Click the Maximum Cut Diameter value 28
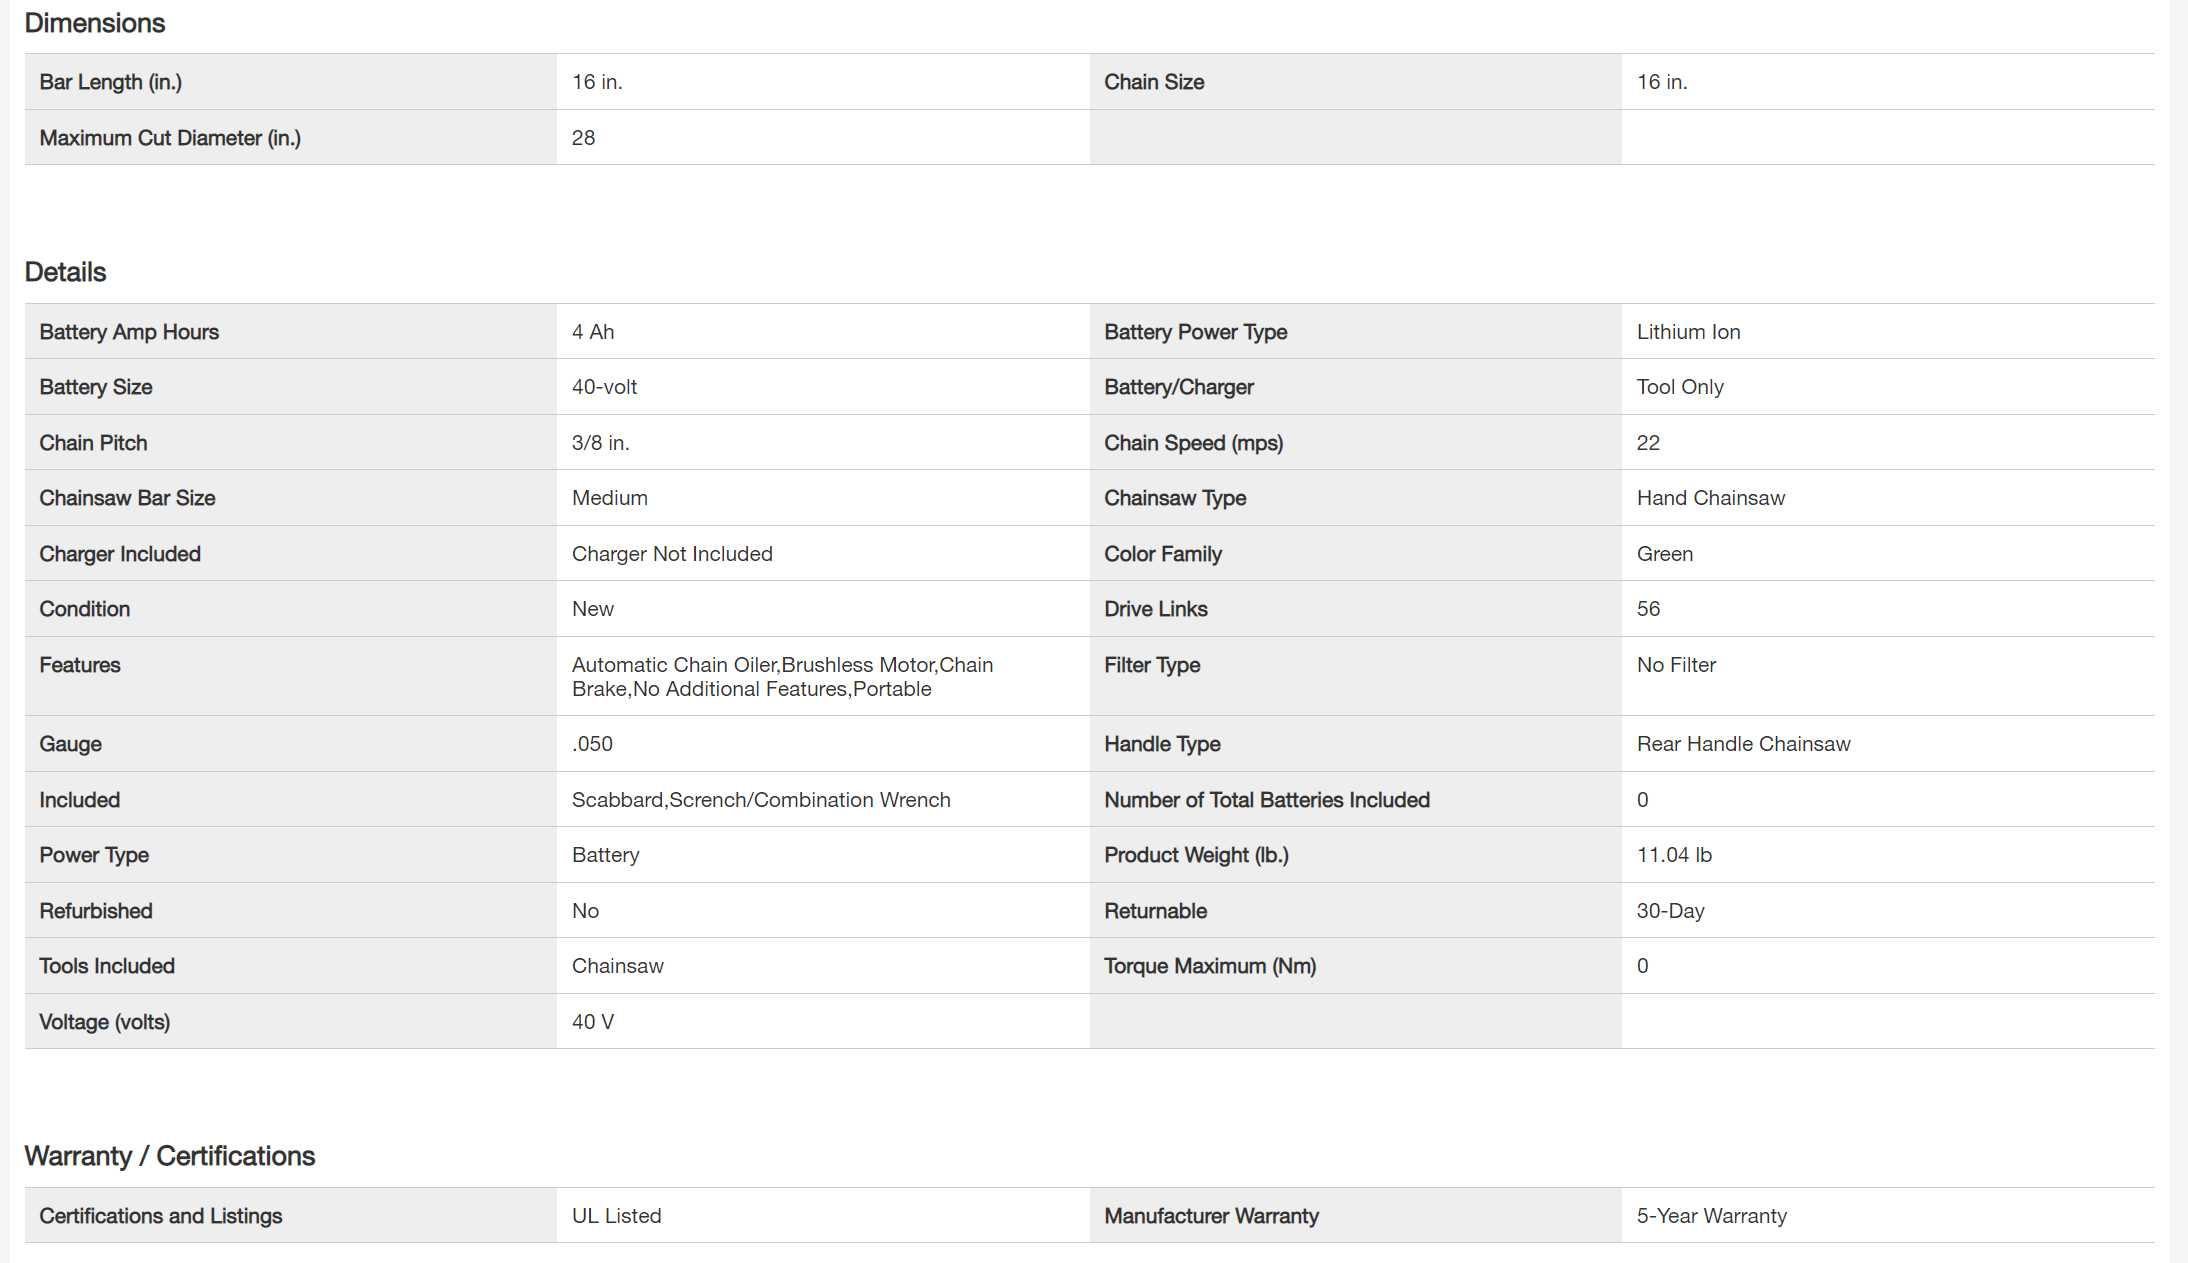This screenshot has height=1263, width=2188. [583, 138]
